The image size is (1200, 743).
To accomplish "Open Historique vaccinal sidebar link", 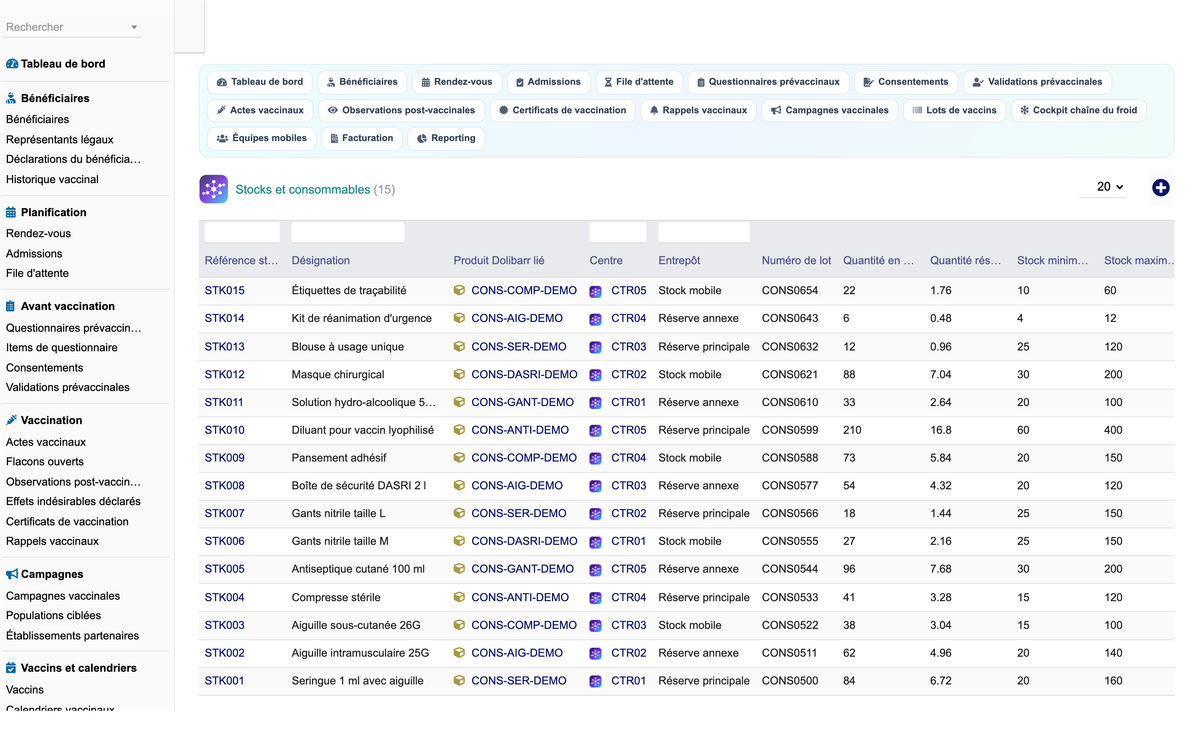I will (52, 179).
